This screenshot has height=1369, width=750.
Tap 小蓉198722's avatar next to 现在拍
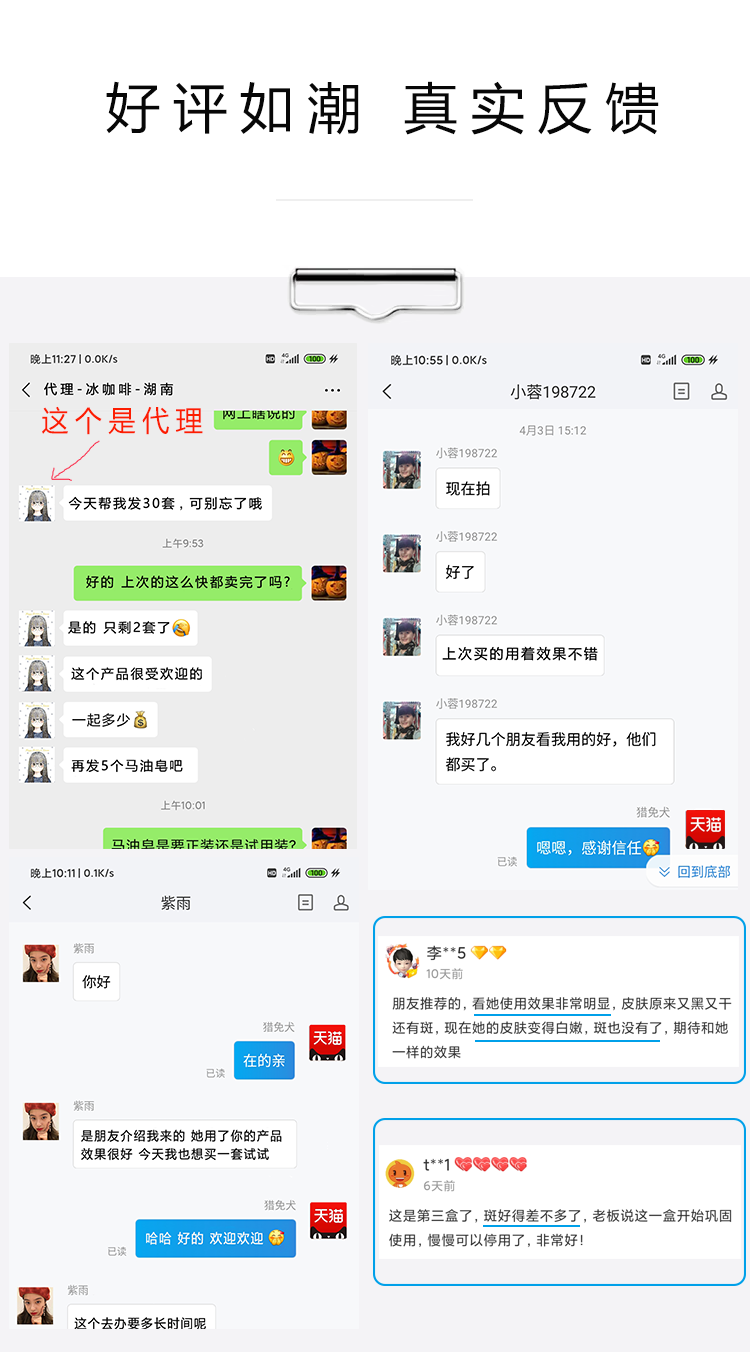pos(402,470)
